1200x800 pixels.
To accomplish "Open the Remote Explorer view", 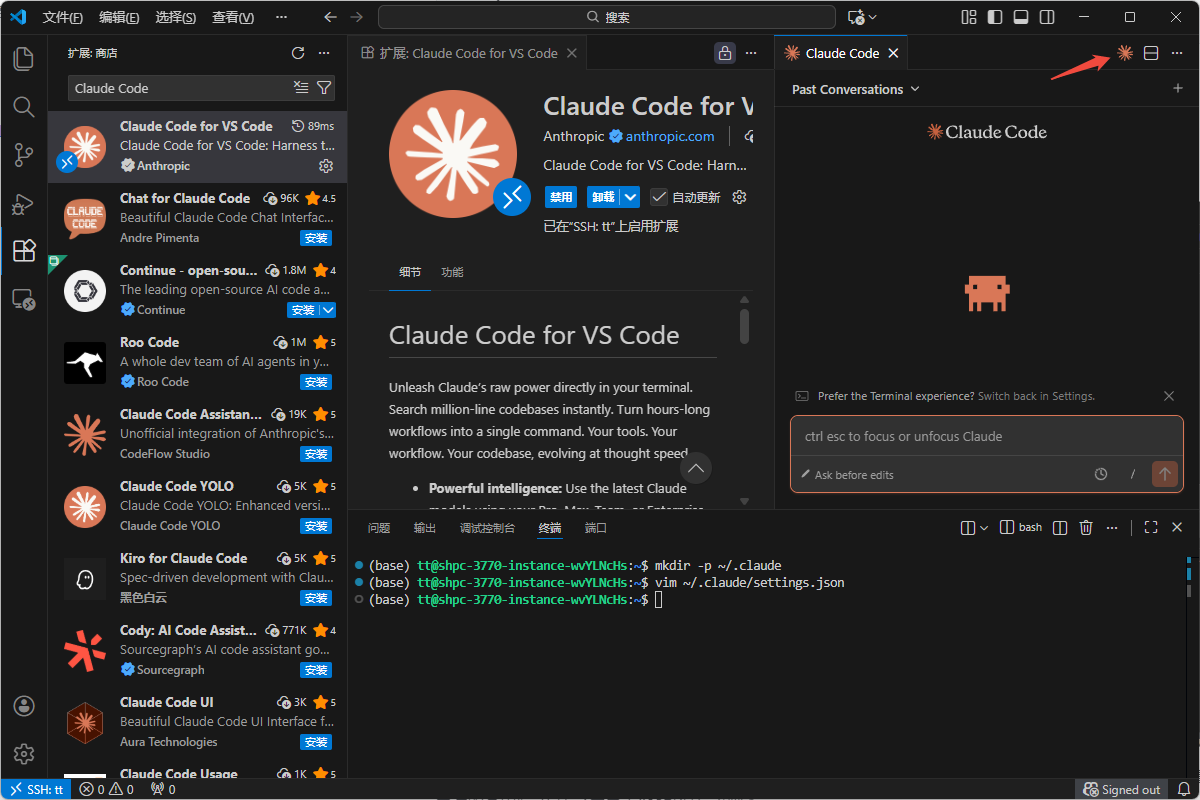I will click(24, 299).
